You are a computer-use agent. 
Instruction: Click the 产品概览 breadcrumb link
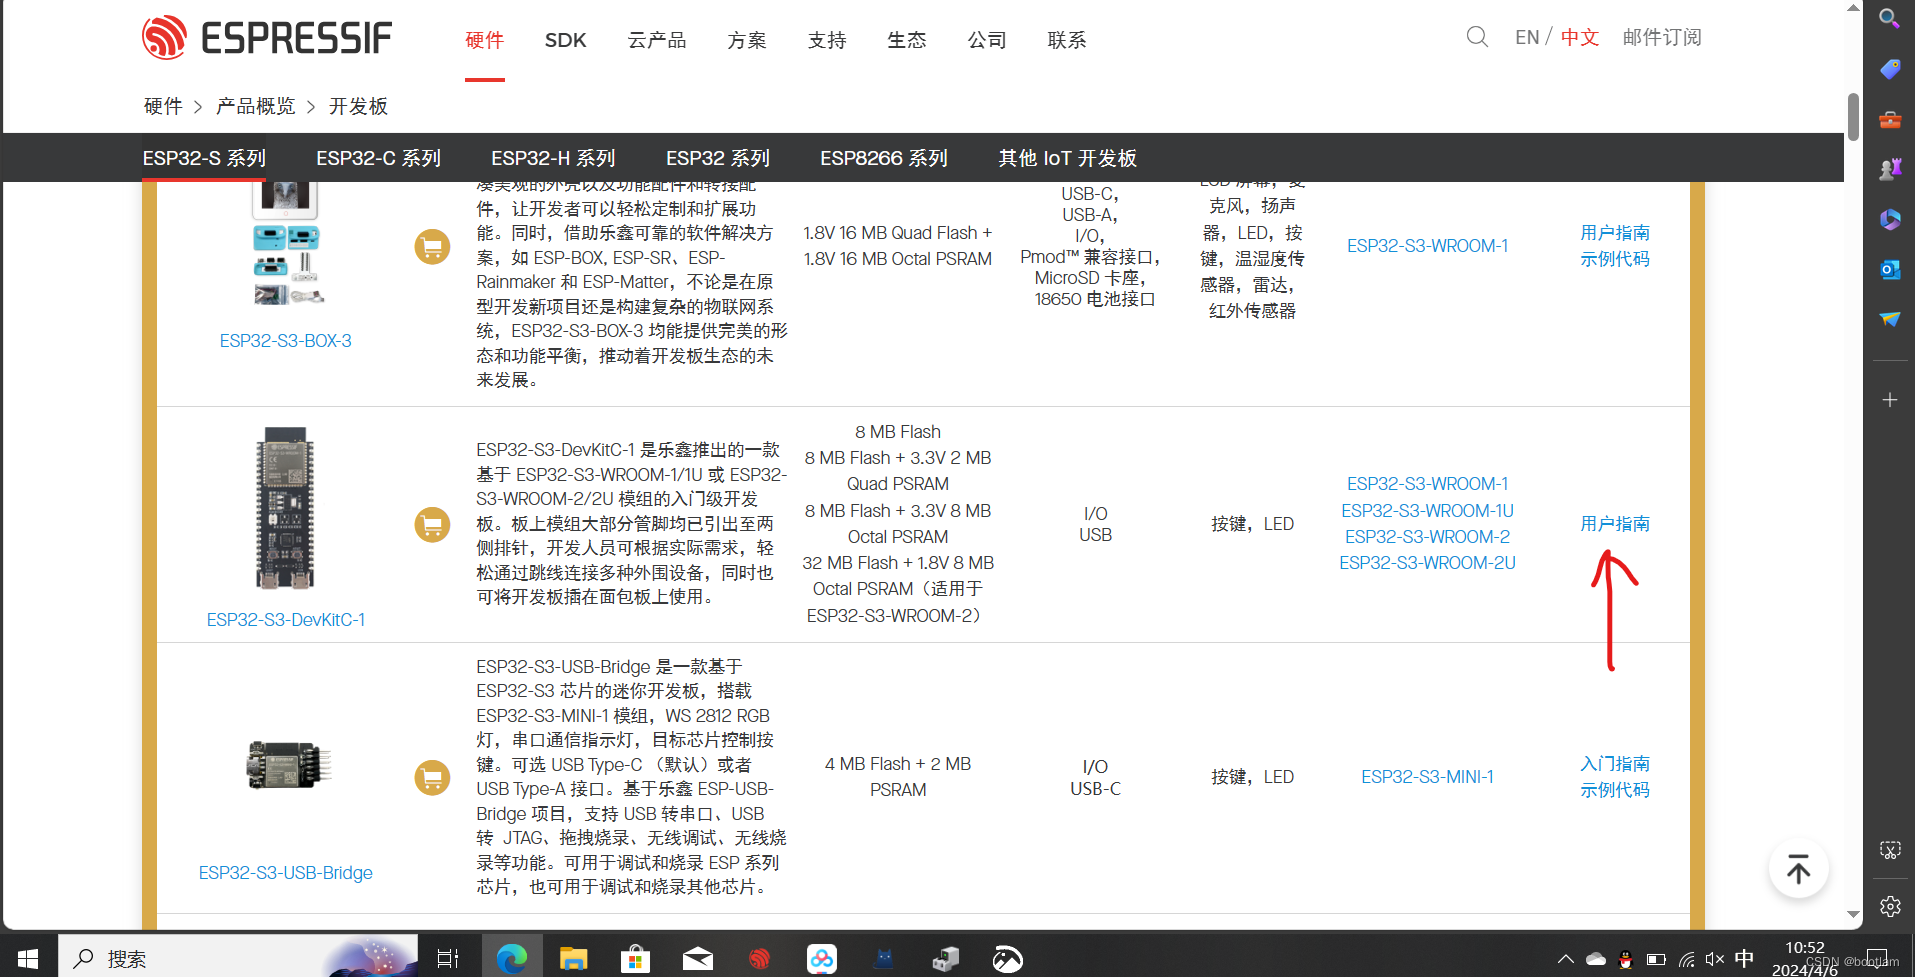pyautogui.click(x=256, y=106)
